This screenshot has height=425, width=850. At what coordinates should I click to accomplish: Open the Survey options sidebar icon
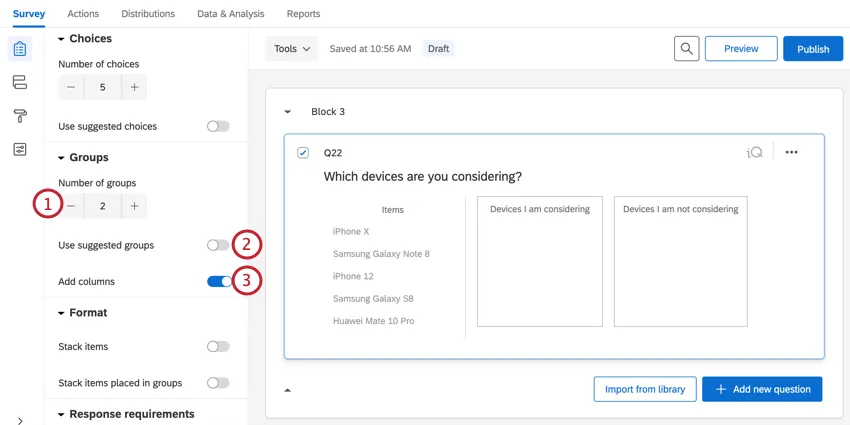point(19,149)
